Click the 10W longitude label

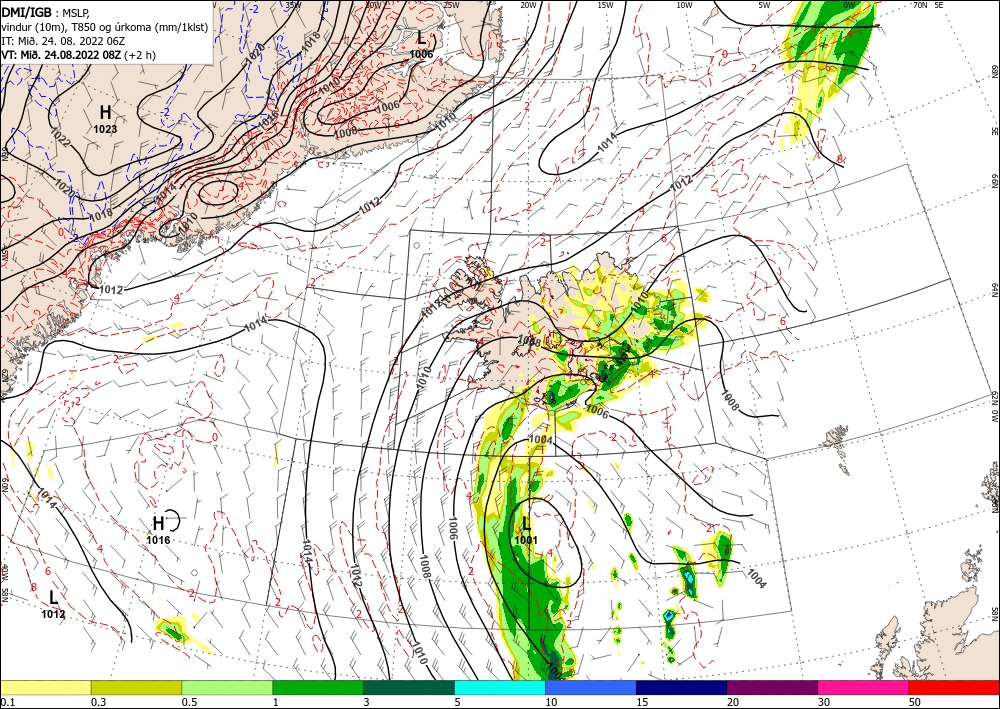pyautogui.click(x=684, y=5)
